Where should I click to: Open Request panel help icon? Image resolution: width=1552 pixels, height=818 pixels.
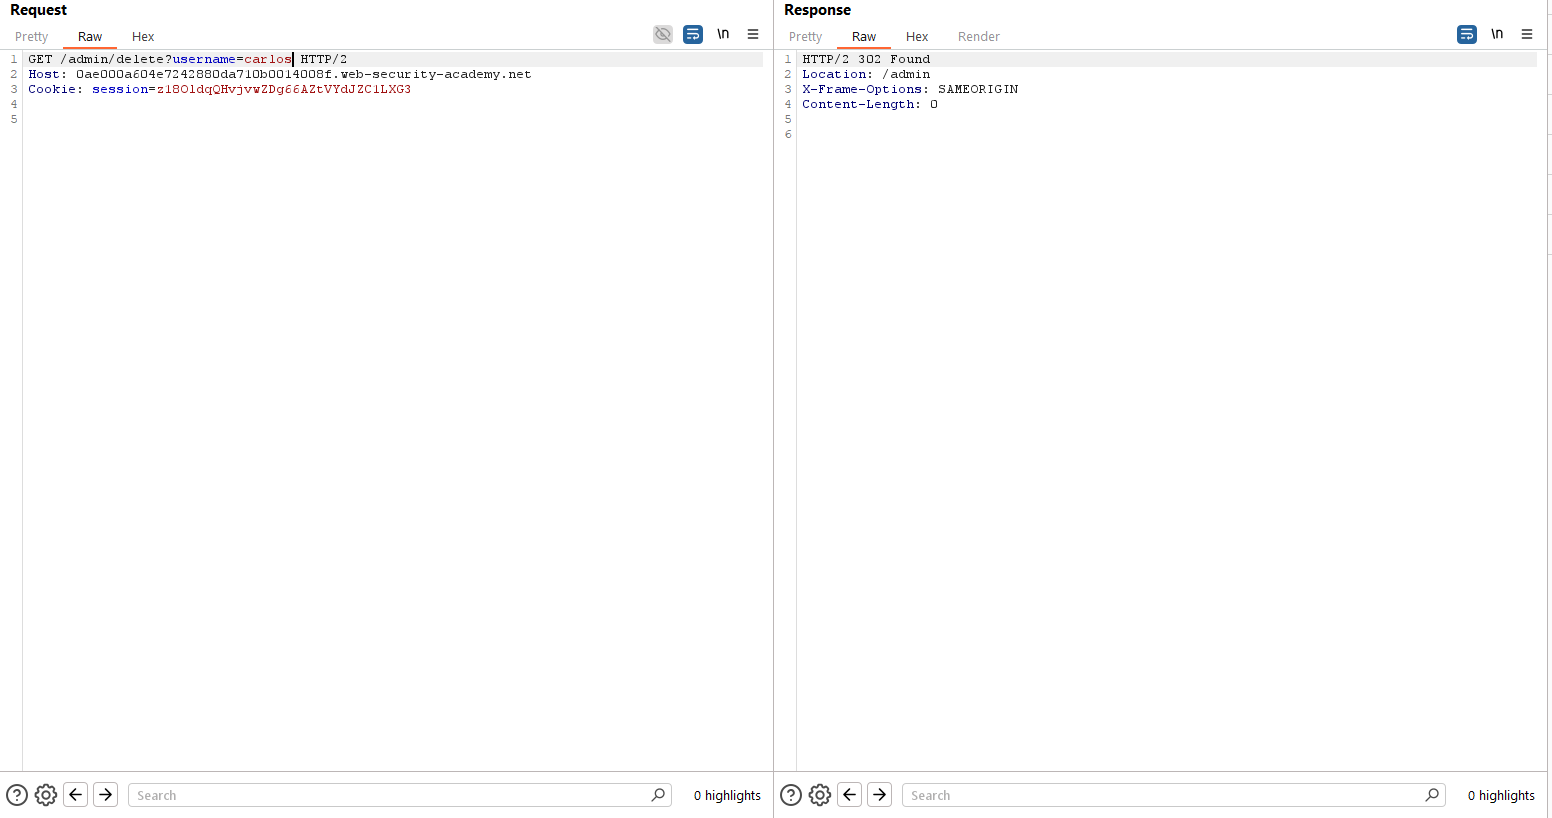[17, 795]
